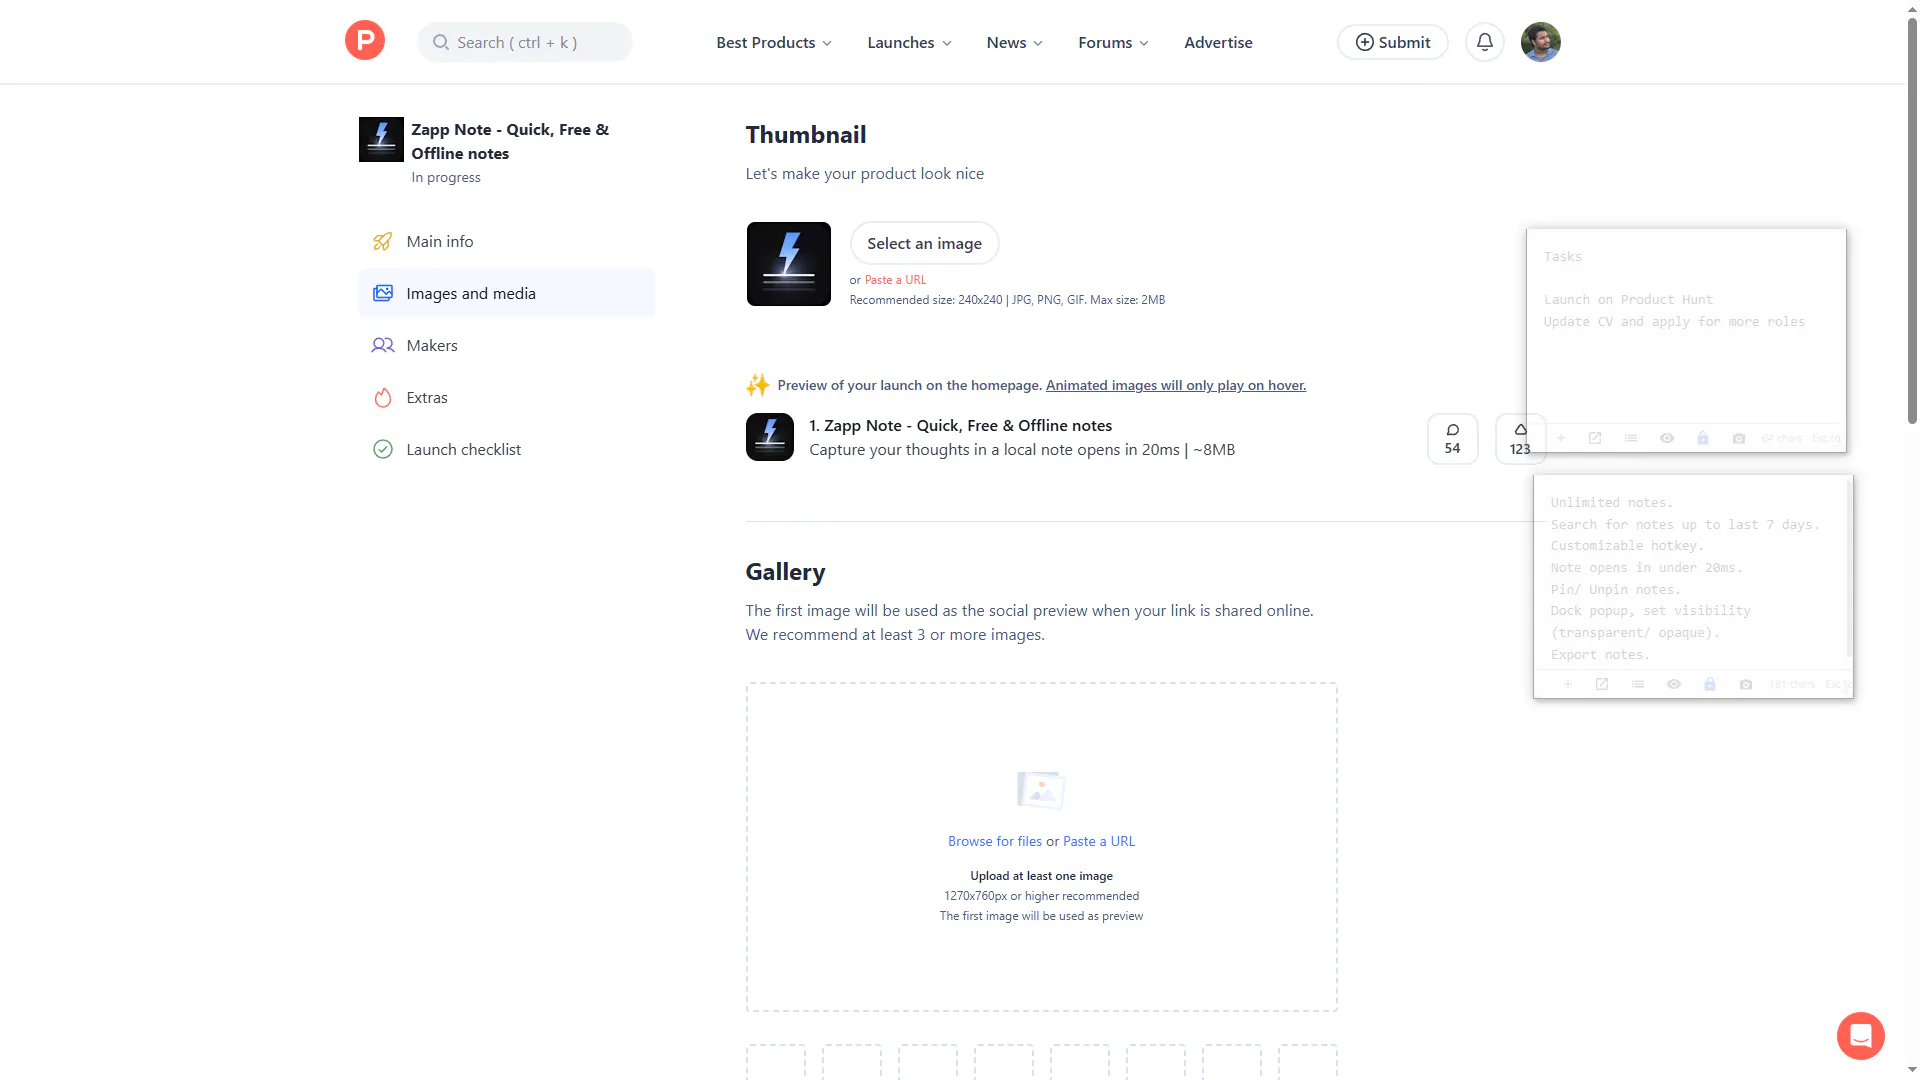The width and height of the screenshot is (1920, 1080).
Task: Click the people icon beside Makers
Action: 383,346
